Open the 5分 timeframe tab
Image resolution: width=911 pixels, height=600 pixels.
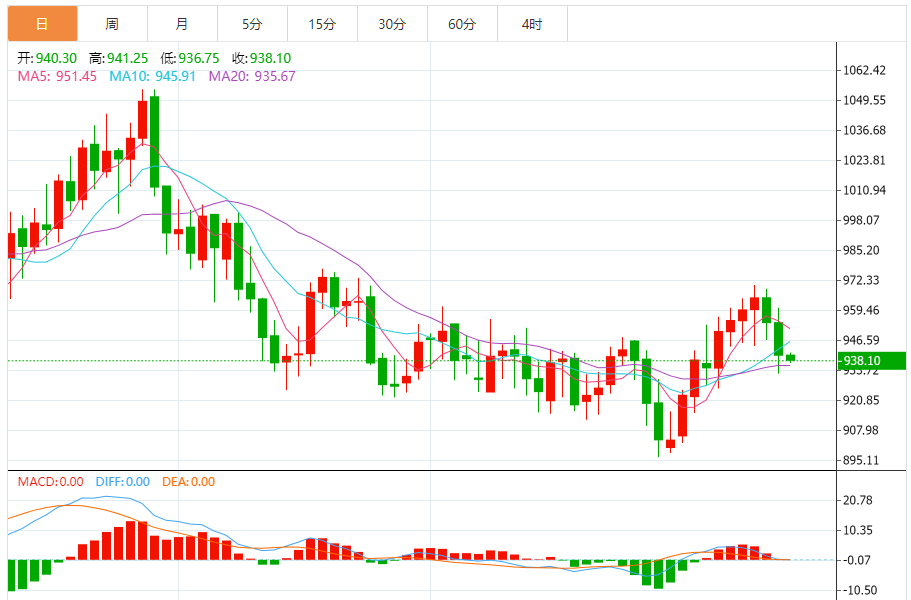pyautogui.click(x=252, y=24)
